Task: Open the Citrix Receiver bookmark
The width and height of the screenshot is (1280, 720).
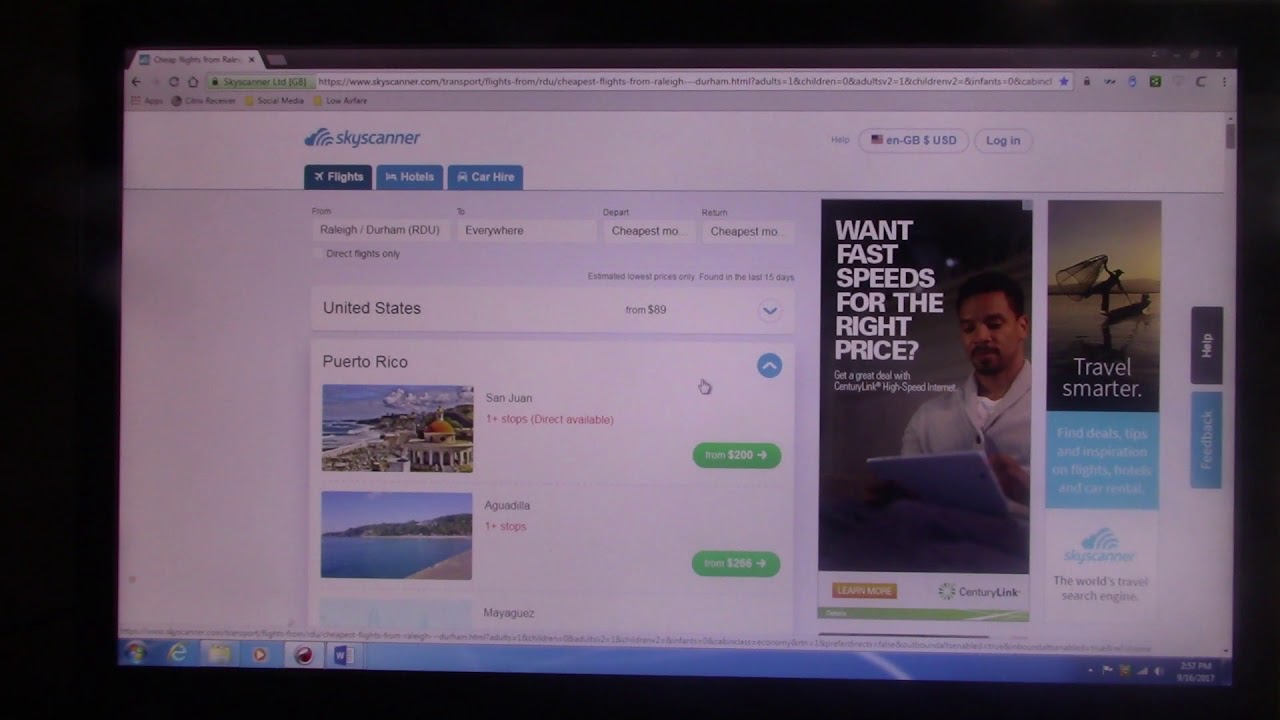Action: point(204,101)
